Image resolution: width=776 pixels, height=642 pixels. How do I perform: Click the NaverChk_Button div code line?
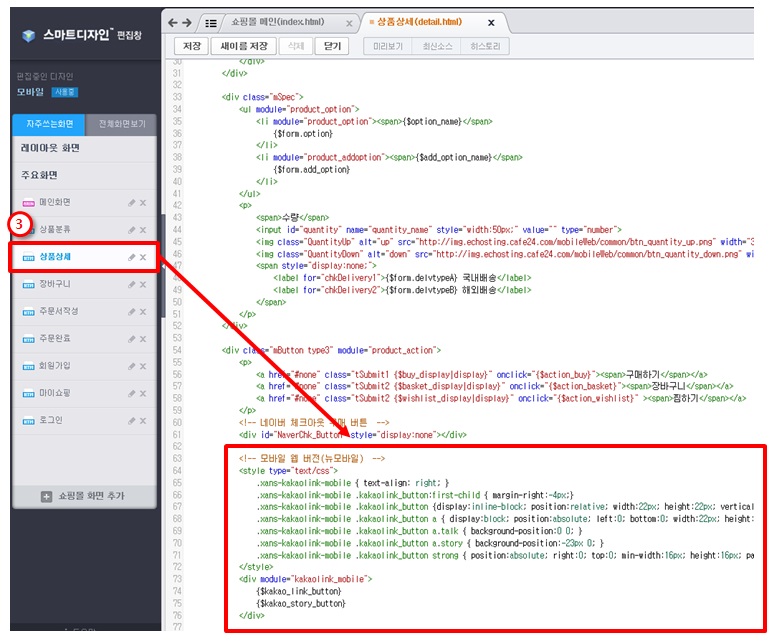pos(352,435)
